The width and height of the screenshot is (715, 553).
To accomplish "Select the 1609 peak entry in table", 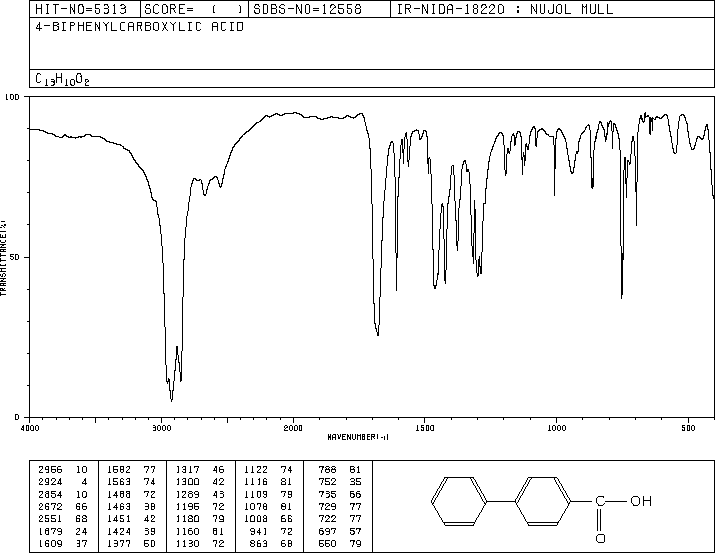I will [63, 543].
